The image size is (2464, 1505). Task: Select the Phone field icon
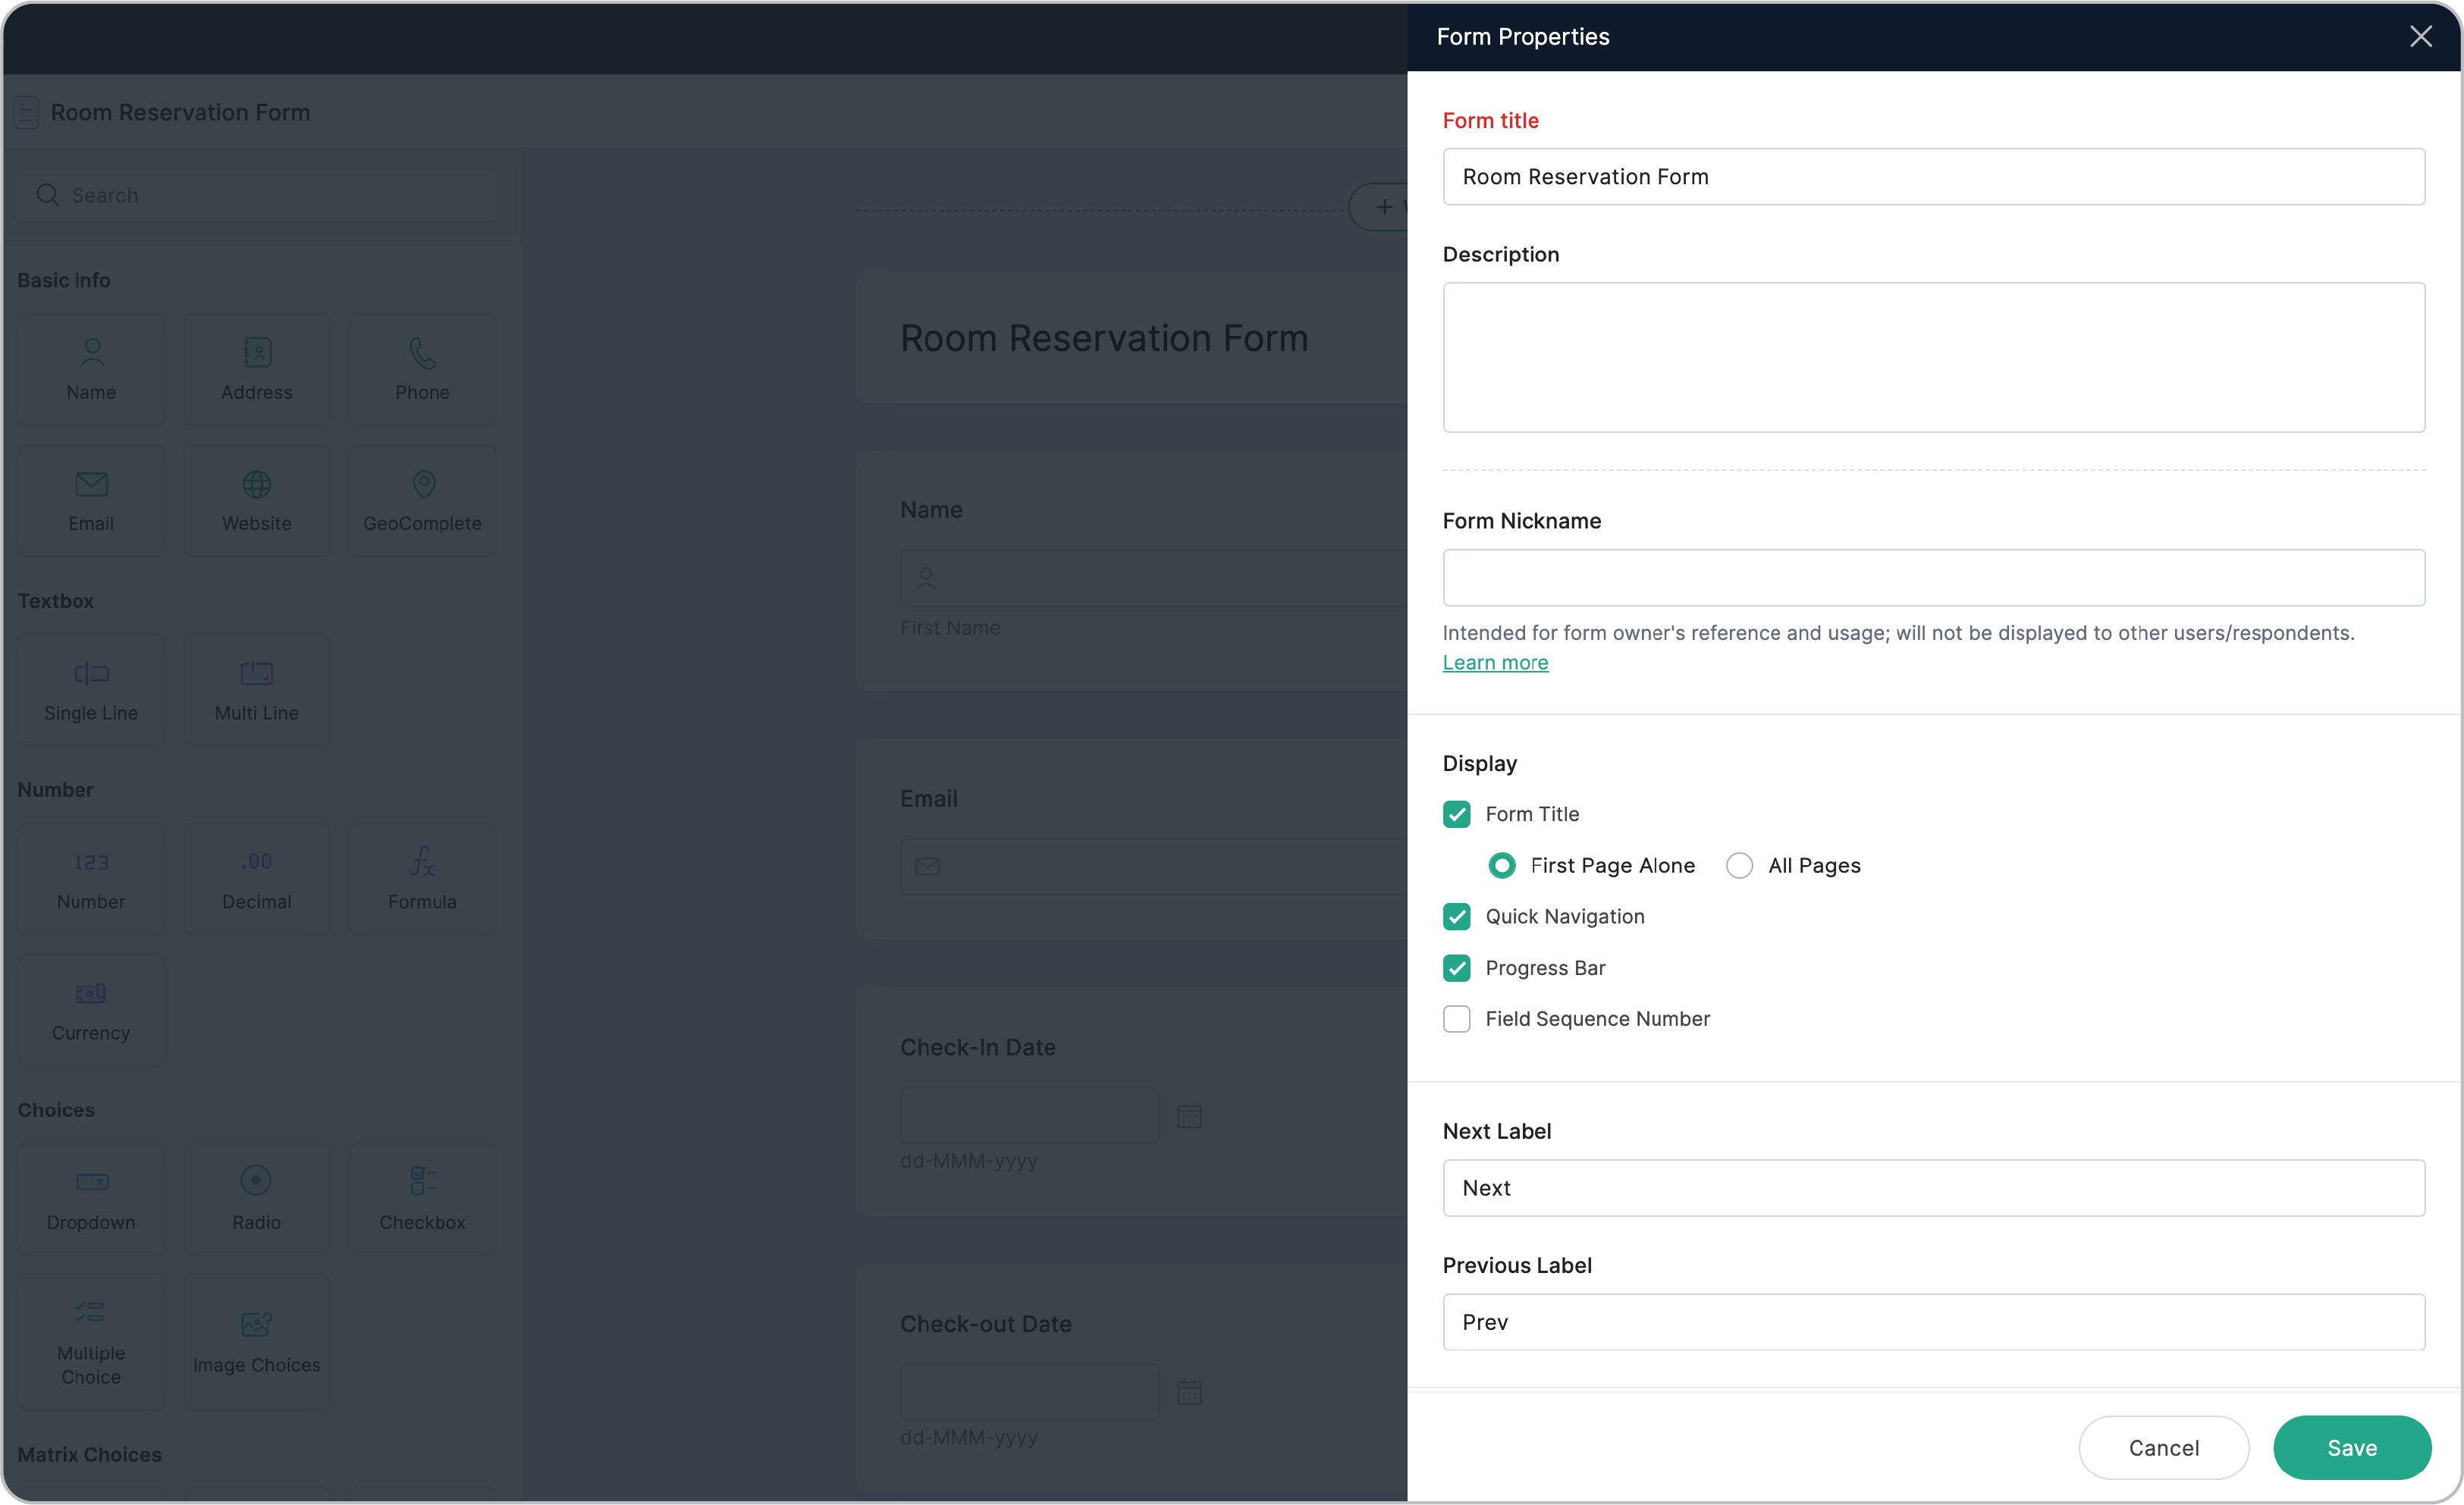tap(422, 353)
